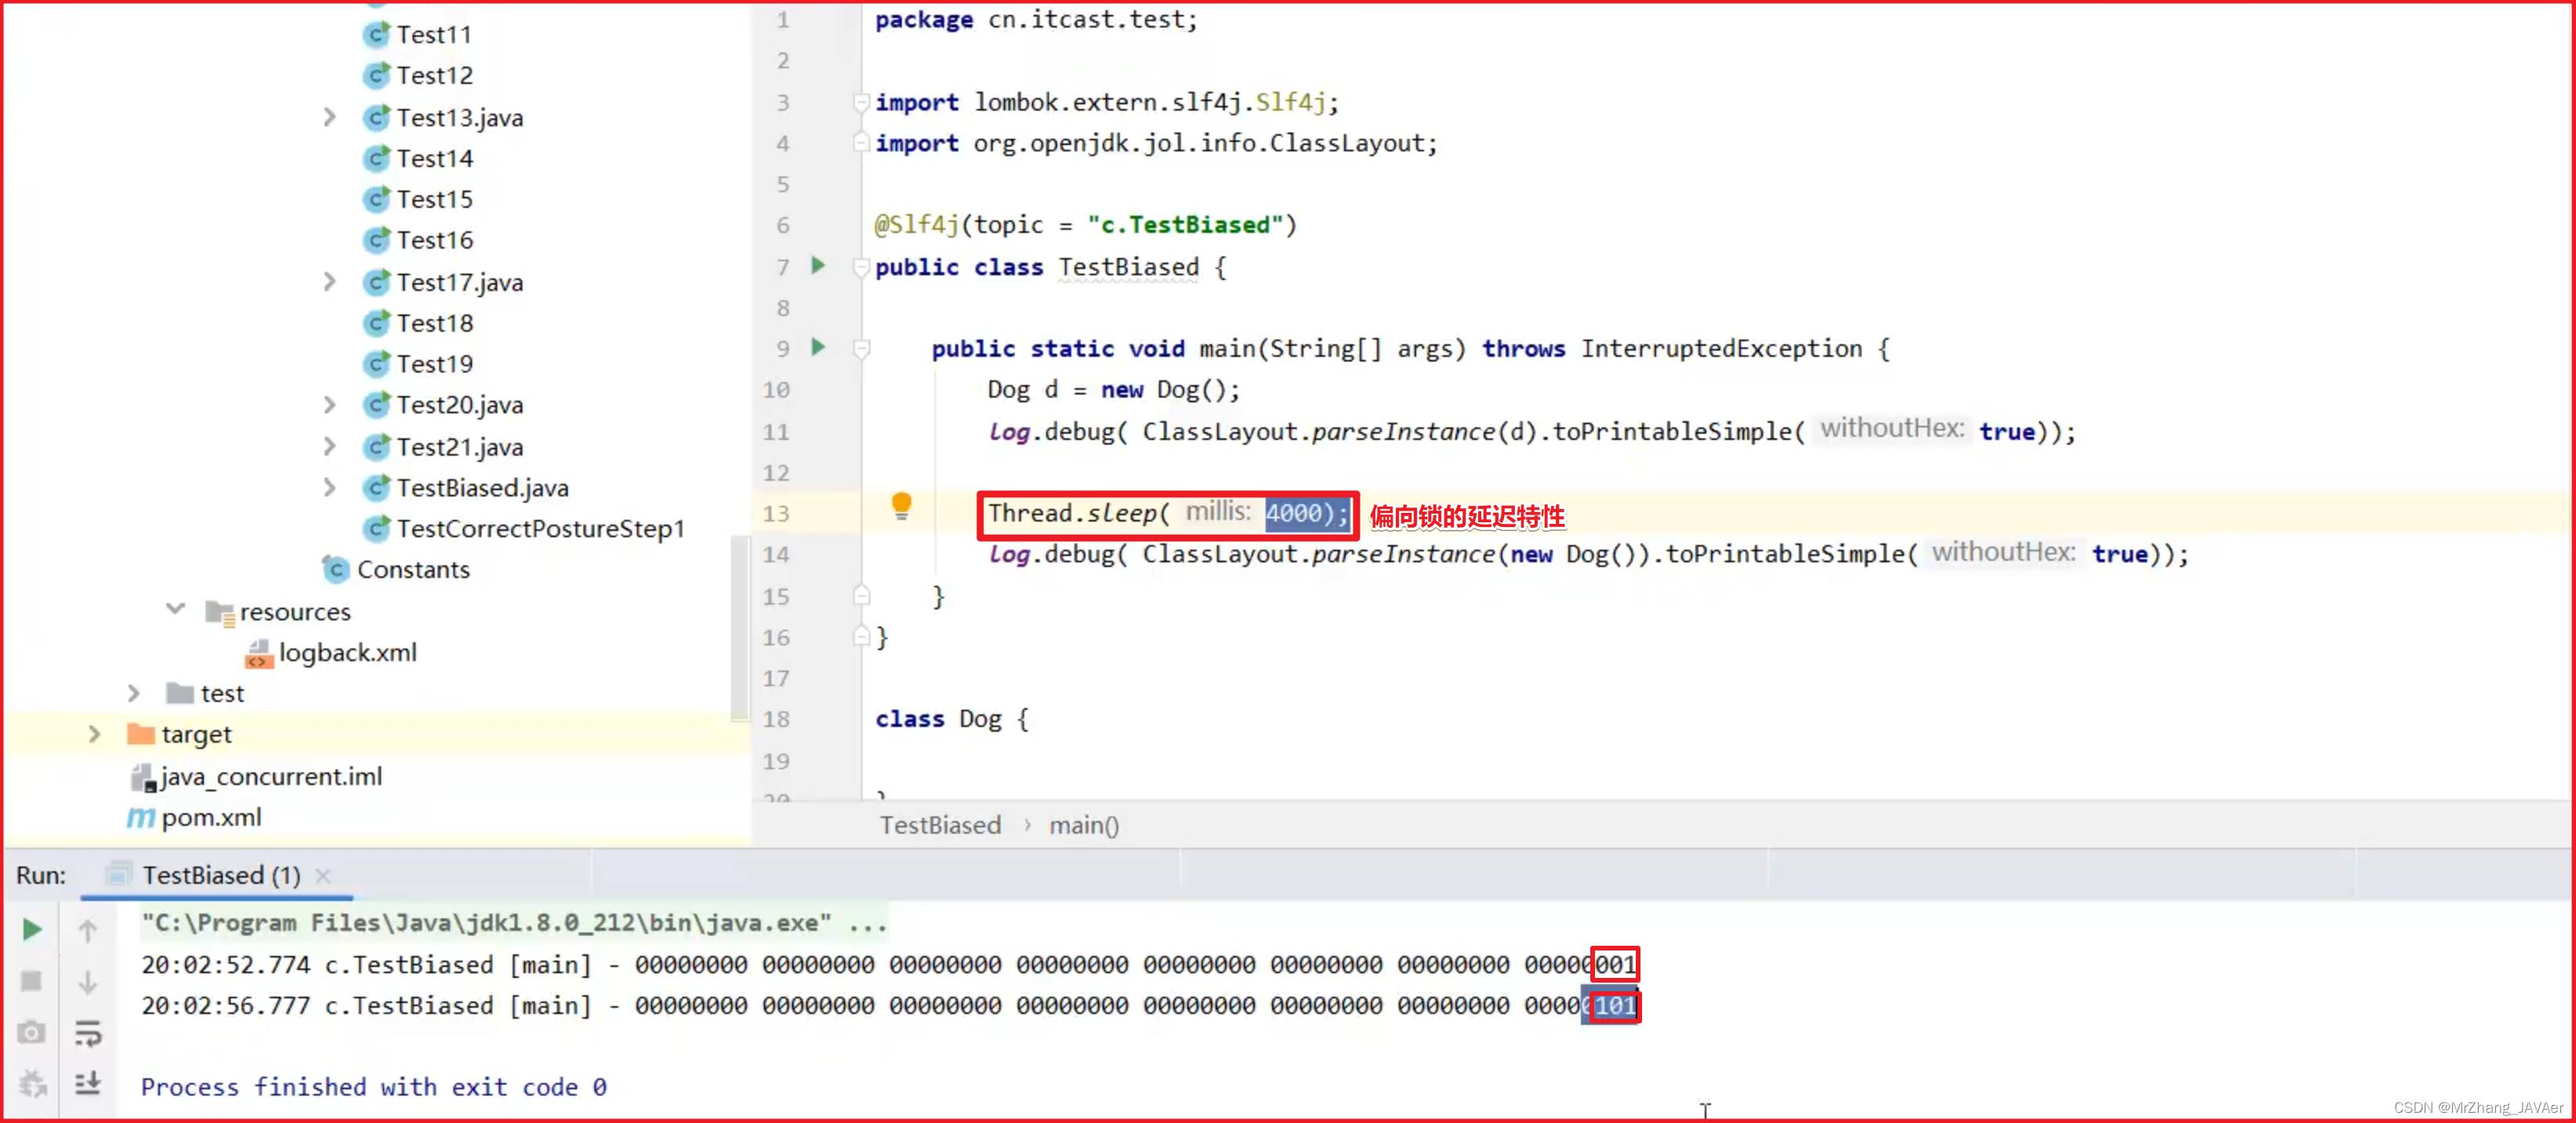Close the TestBiased (1) run tab
The width and height of the screenshot is (2576, 1123).
click(322, 876)
